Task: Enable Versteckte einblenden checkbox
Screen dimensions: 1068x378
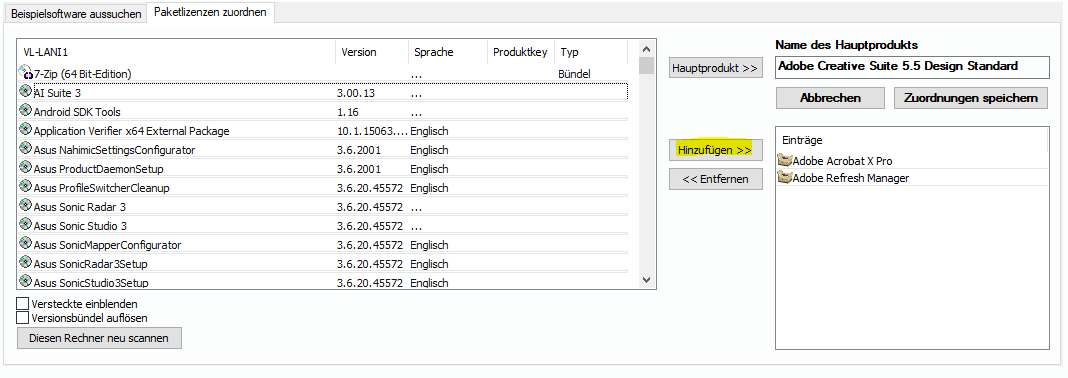Action: [x=22, y=304]
